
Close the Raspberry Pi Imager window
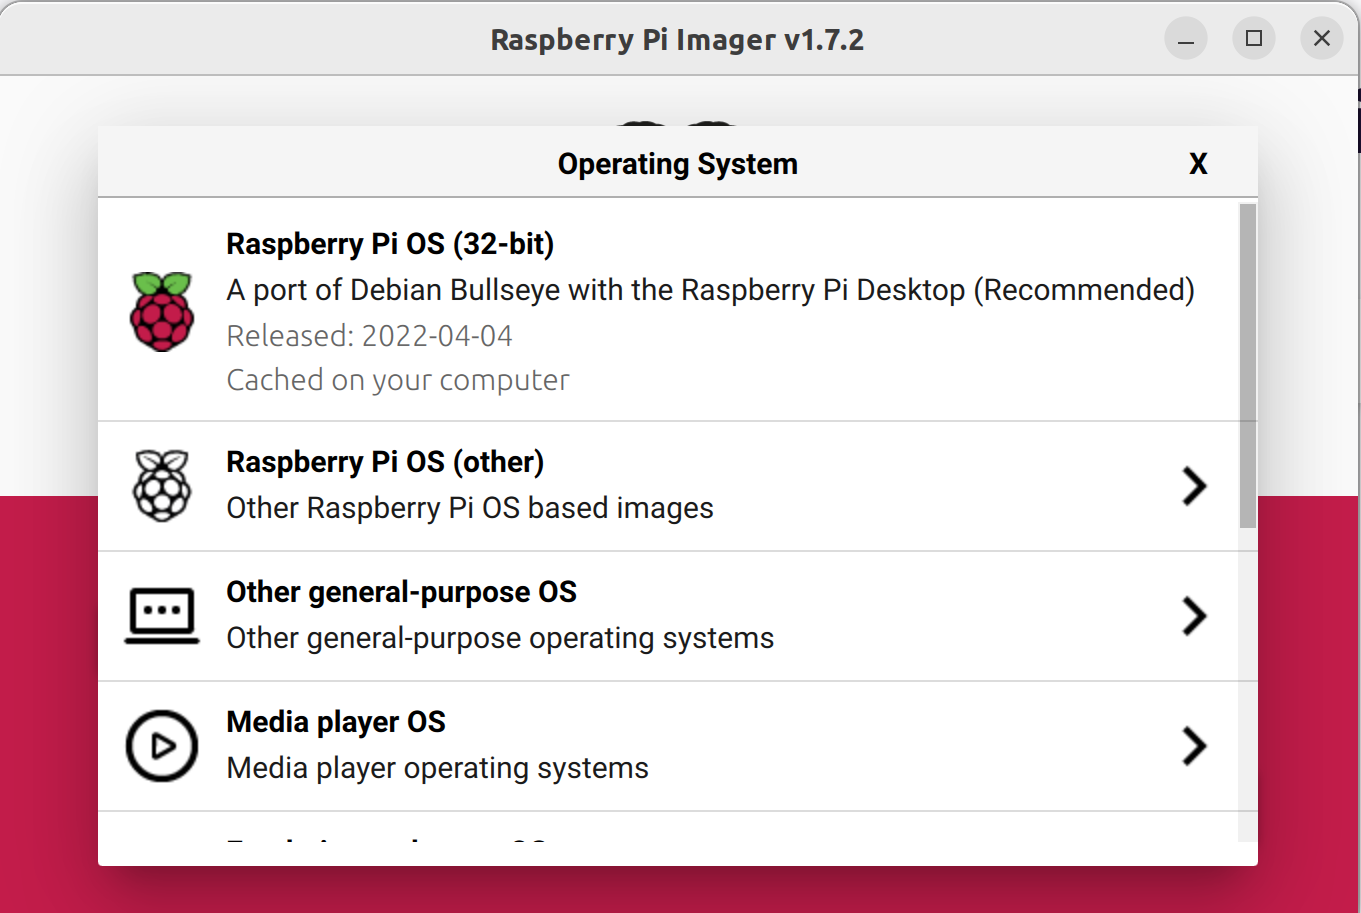click(1322, 39)
